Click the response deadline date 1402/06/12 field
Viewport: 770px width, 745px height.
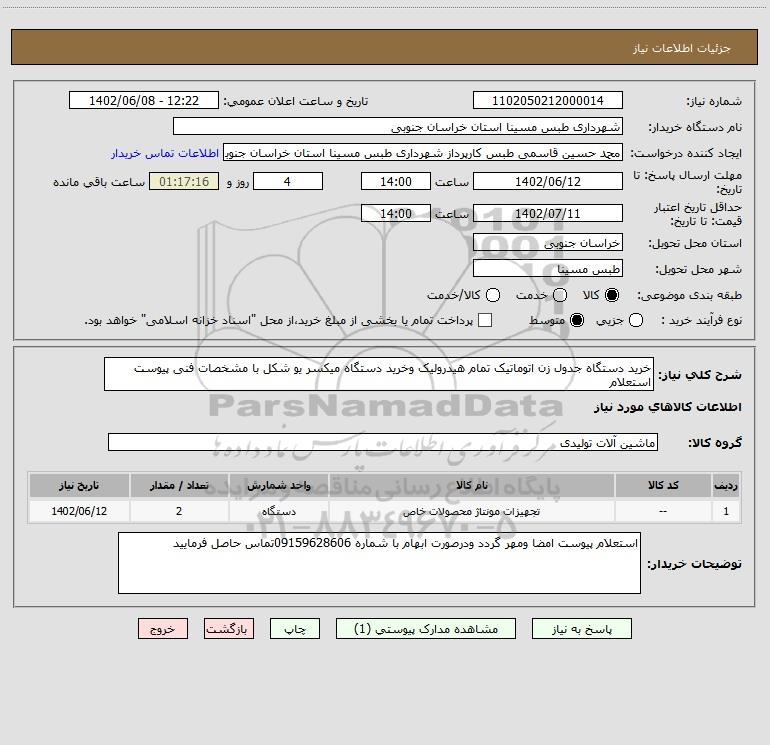pos(548,181)
